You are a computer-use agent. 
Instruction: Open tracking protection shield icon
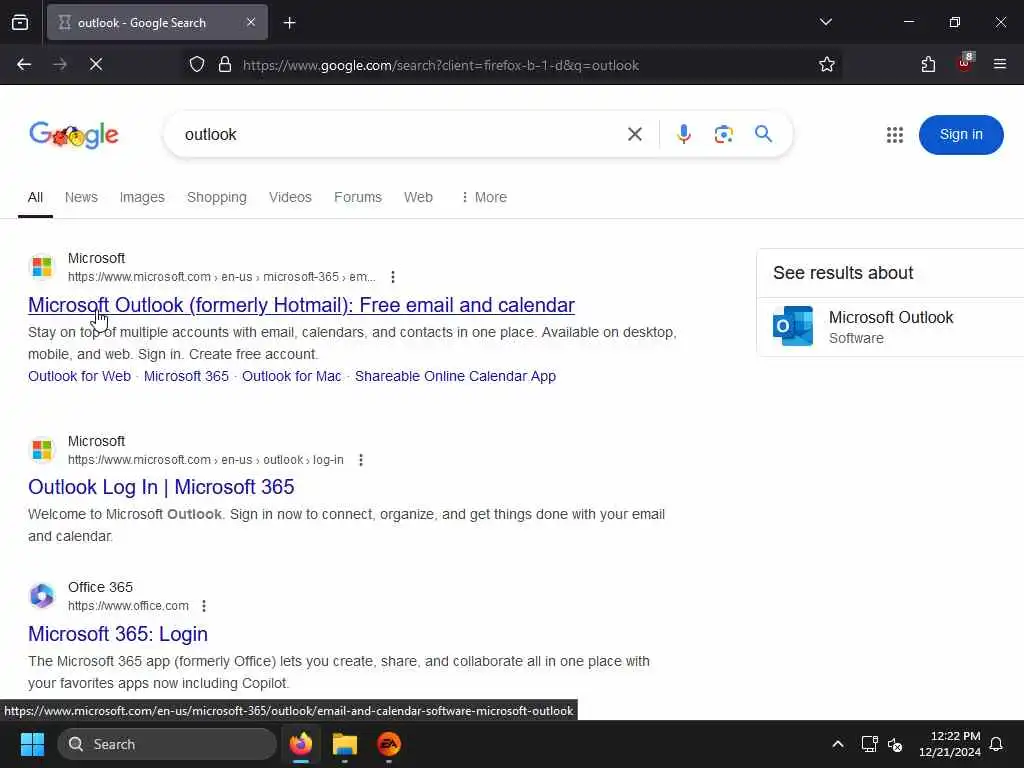tap(197, 65)
